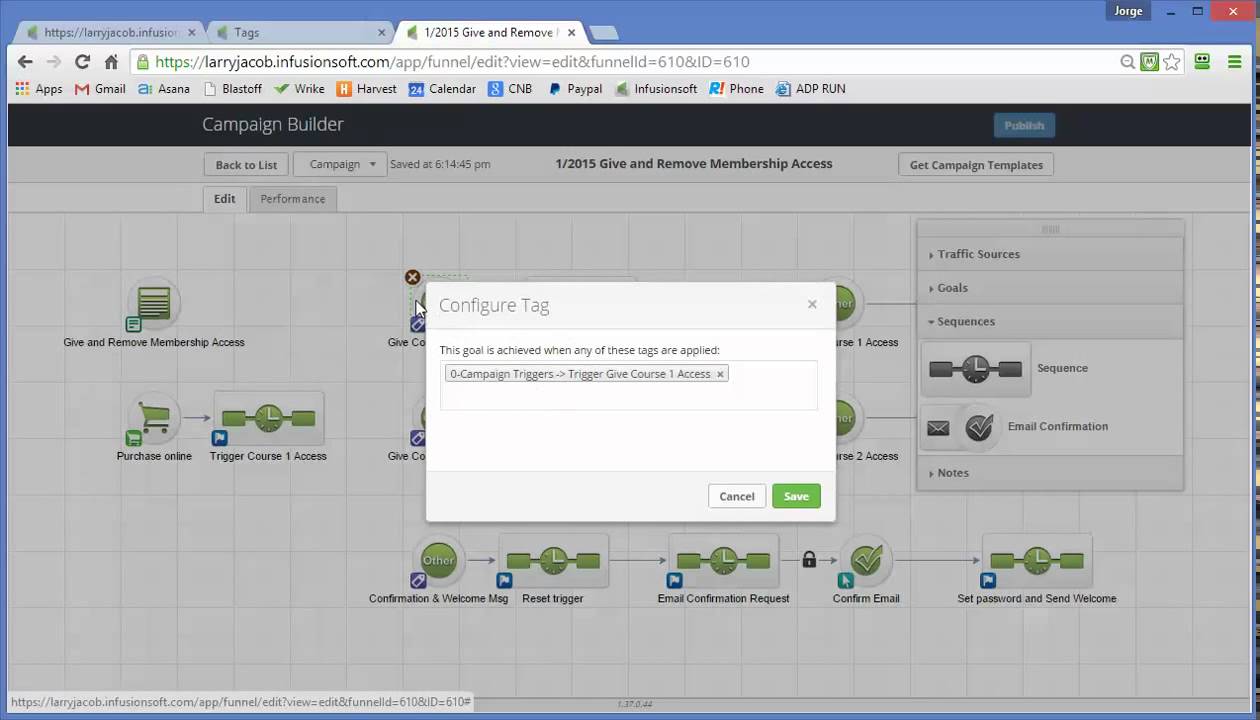Reload the page
The height and width of the screenshot is (720, 1260).
point(82,62)
